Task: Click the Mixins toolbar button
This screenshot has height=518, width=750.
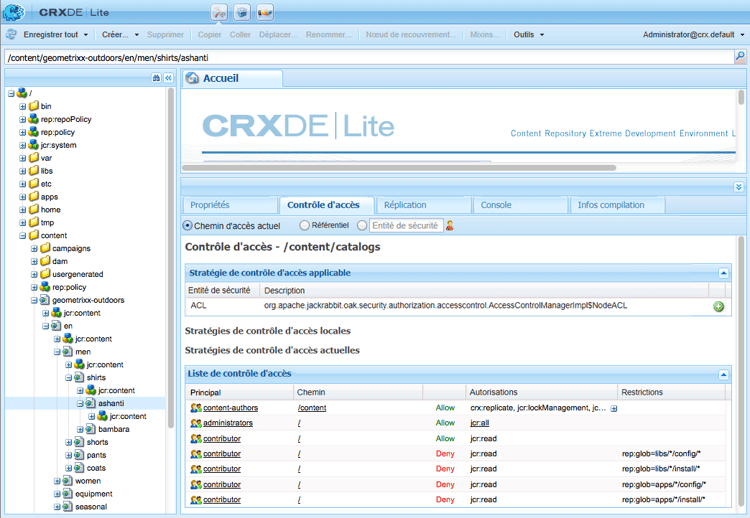Action: click(484, 34)
